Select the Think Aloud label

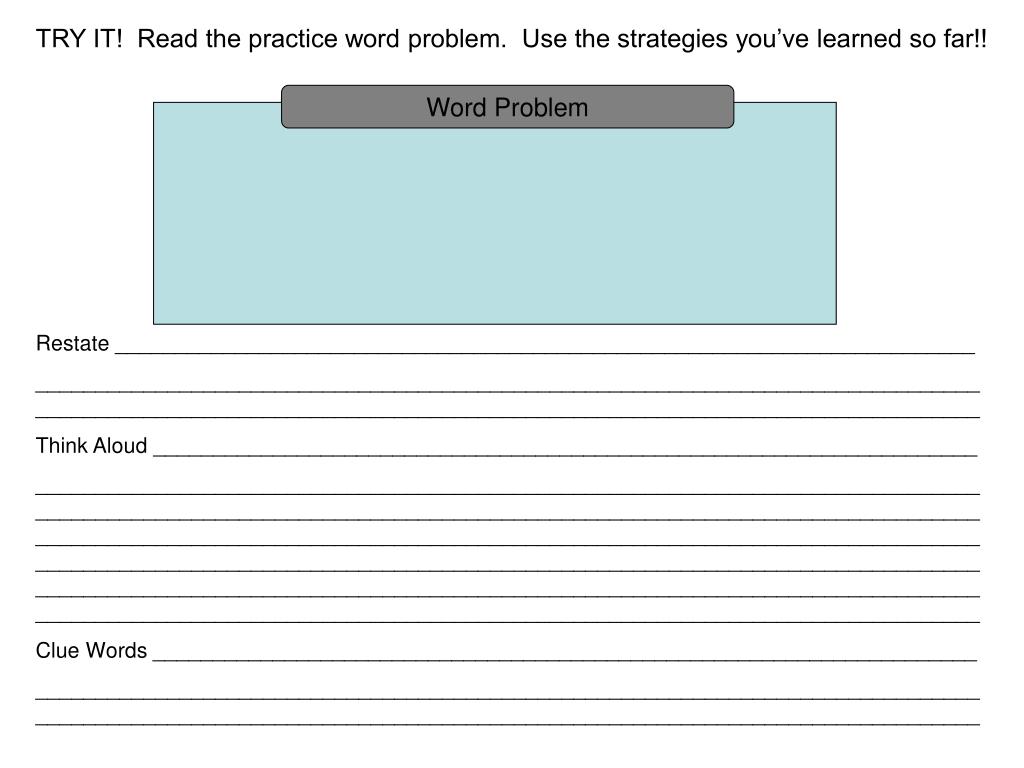pyautogui.click(x=91, y=445)
